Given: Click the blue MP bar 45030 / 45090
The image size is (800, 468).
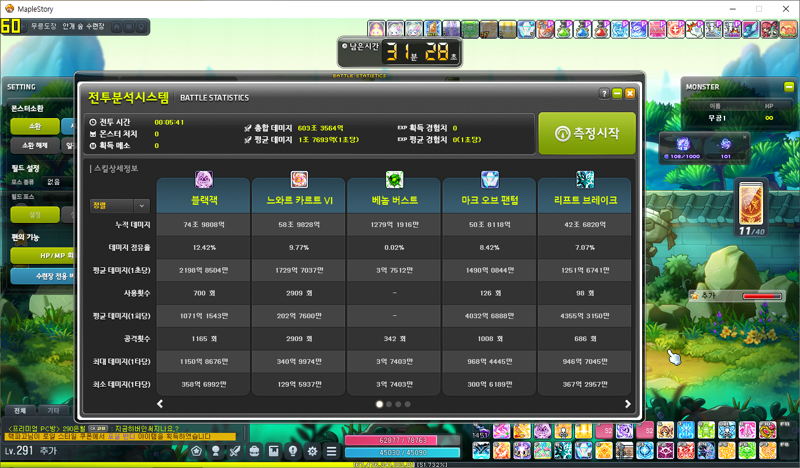Looking at the screenshot, I should pyautogui.click(x=403, y=452).
